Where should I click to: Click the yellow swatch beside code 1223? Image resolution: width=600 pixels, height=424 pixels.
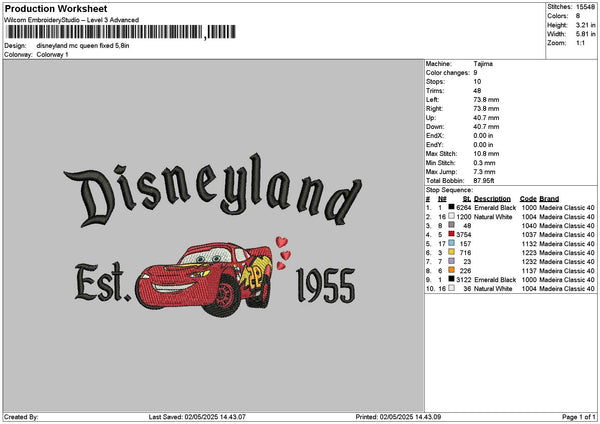pos(452,252)
